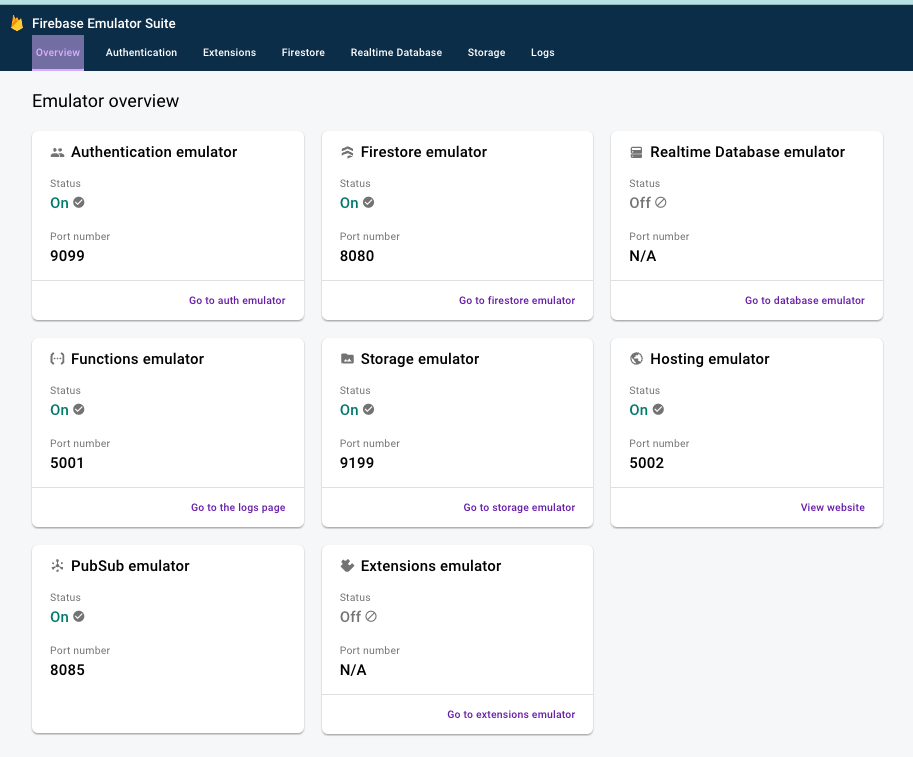
Task: Click the Authentication emulator card title
Action: [154, 152]
